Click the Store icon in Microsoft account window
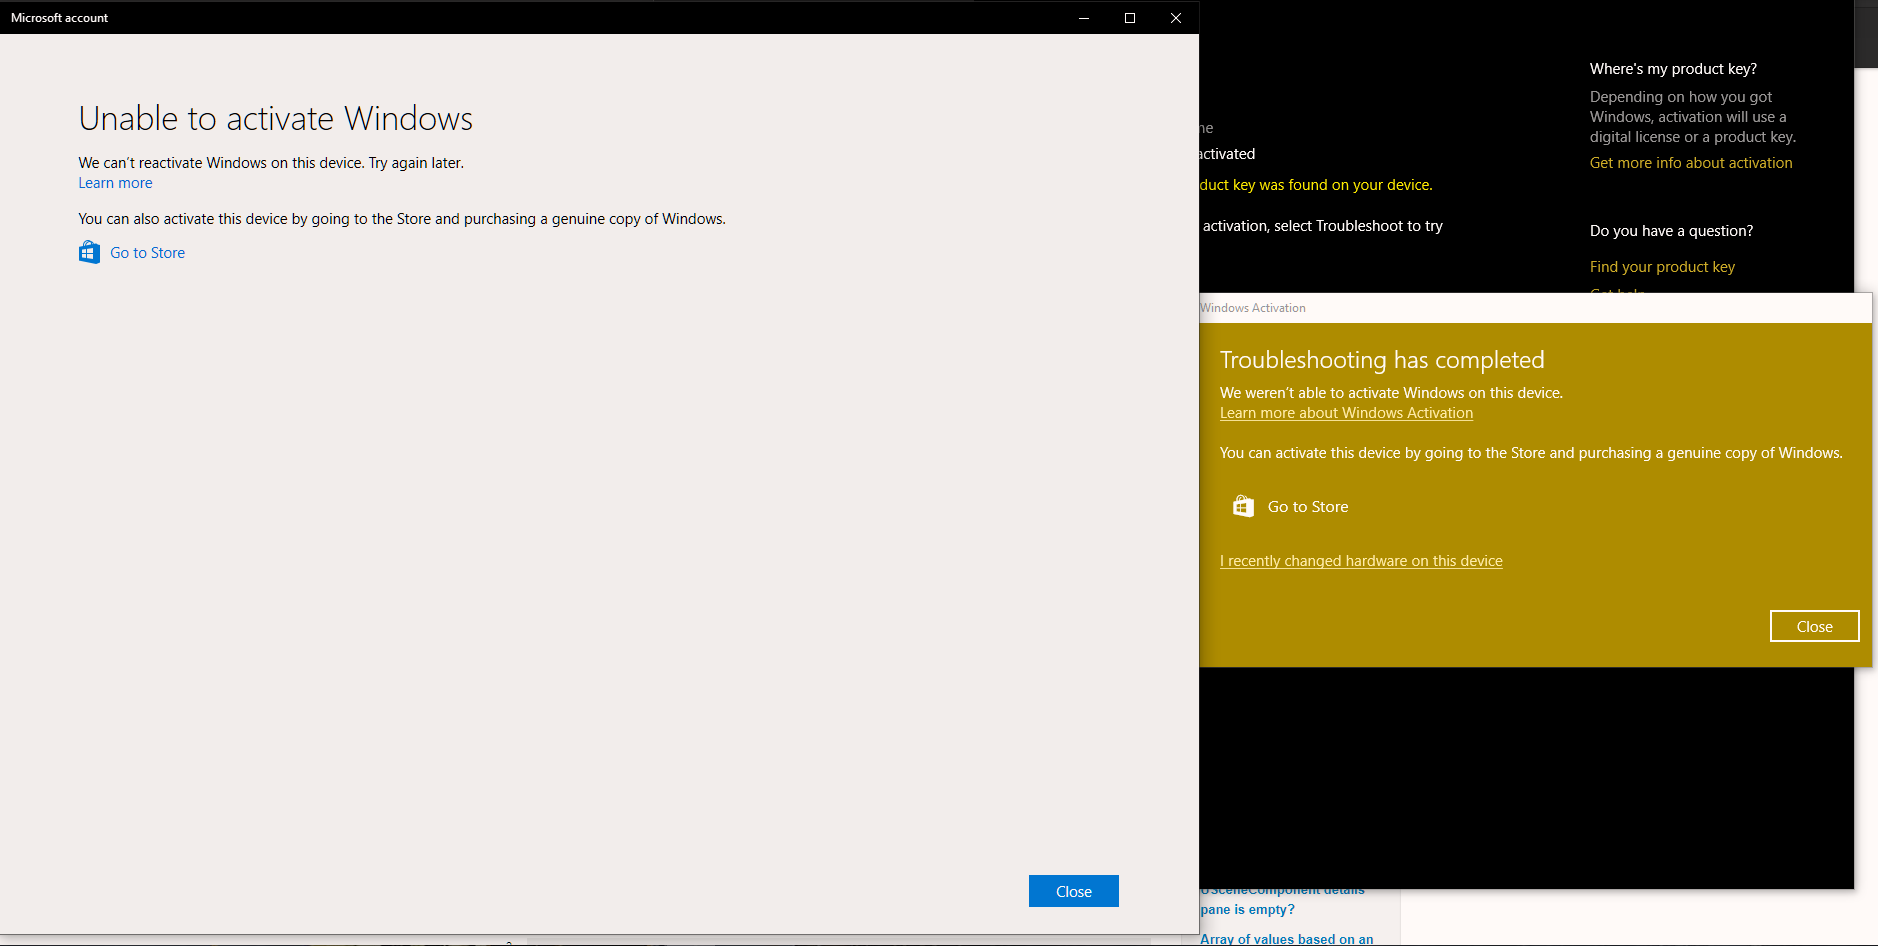Screen dimensions: 1878x946 89,252
